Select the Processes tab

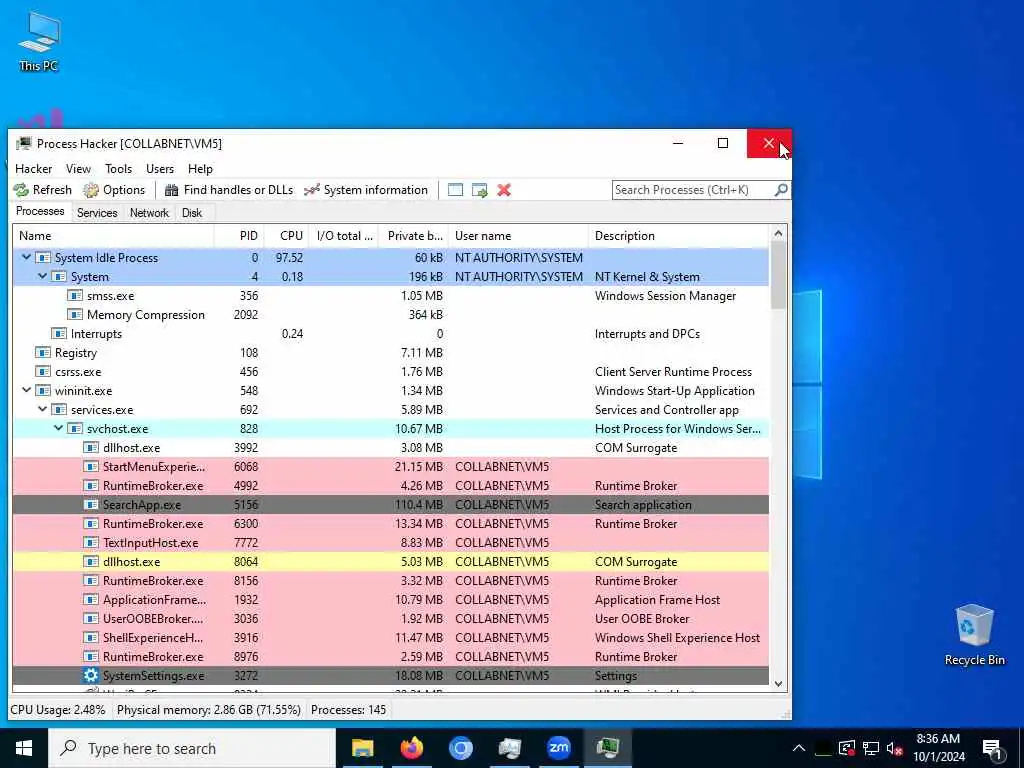(x=40, y=212)
